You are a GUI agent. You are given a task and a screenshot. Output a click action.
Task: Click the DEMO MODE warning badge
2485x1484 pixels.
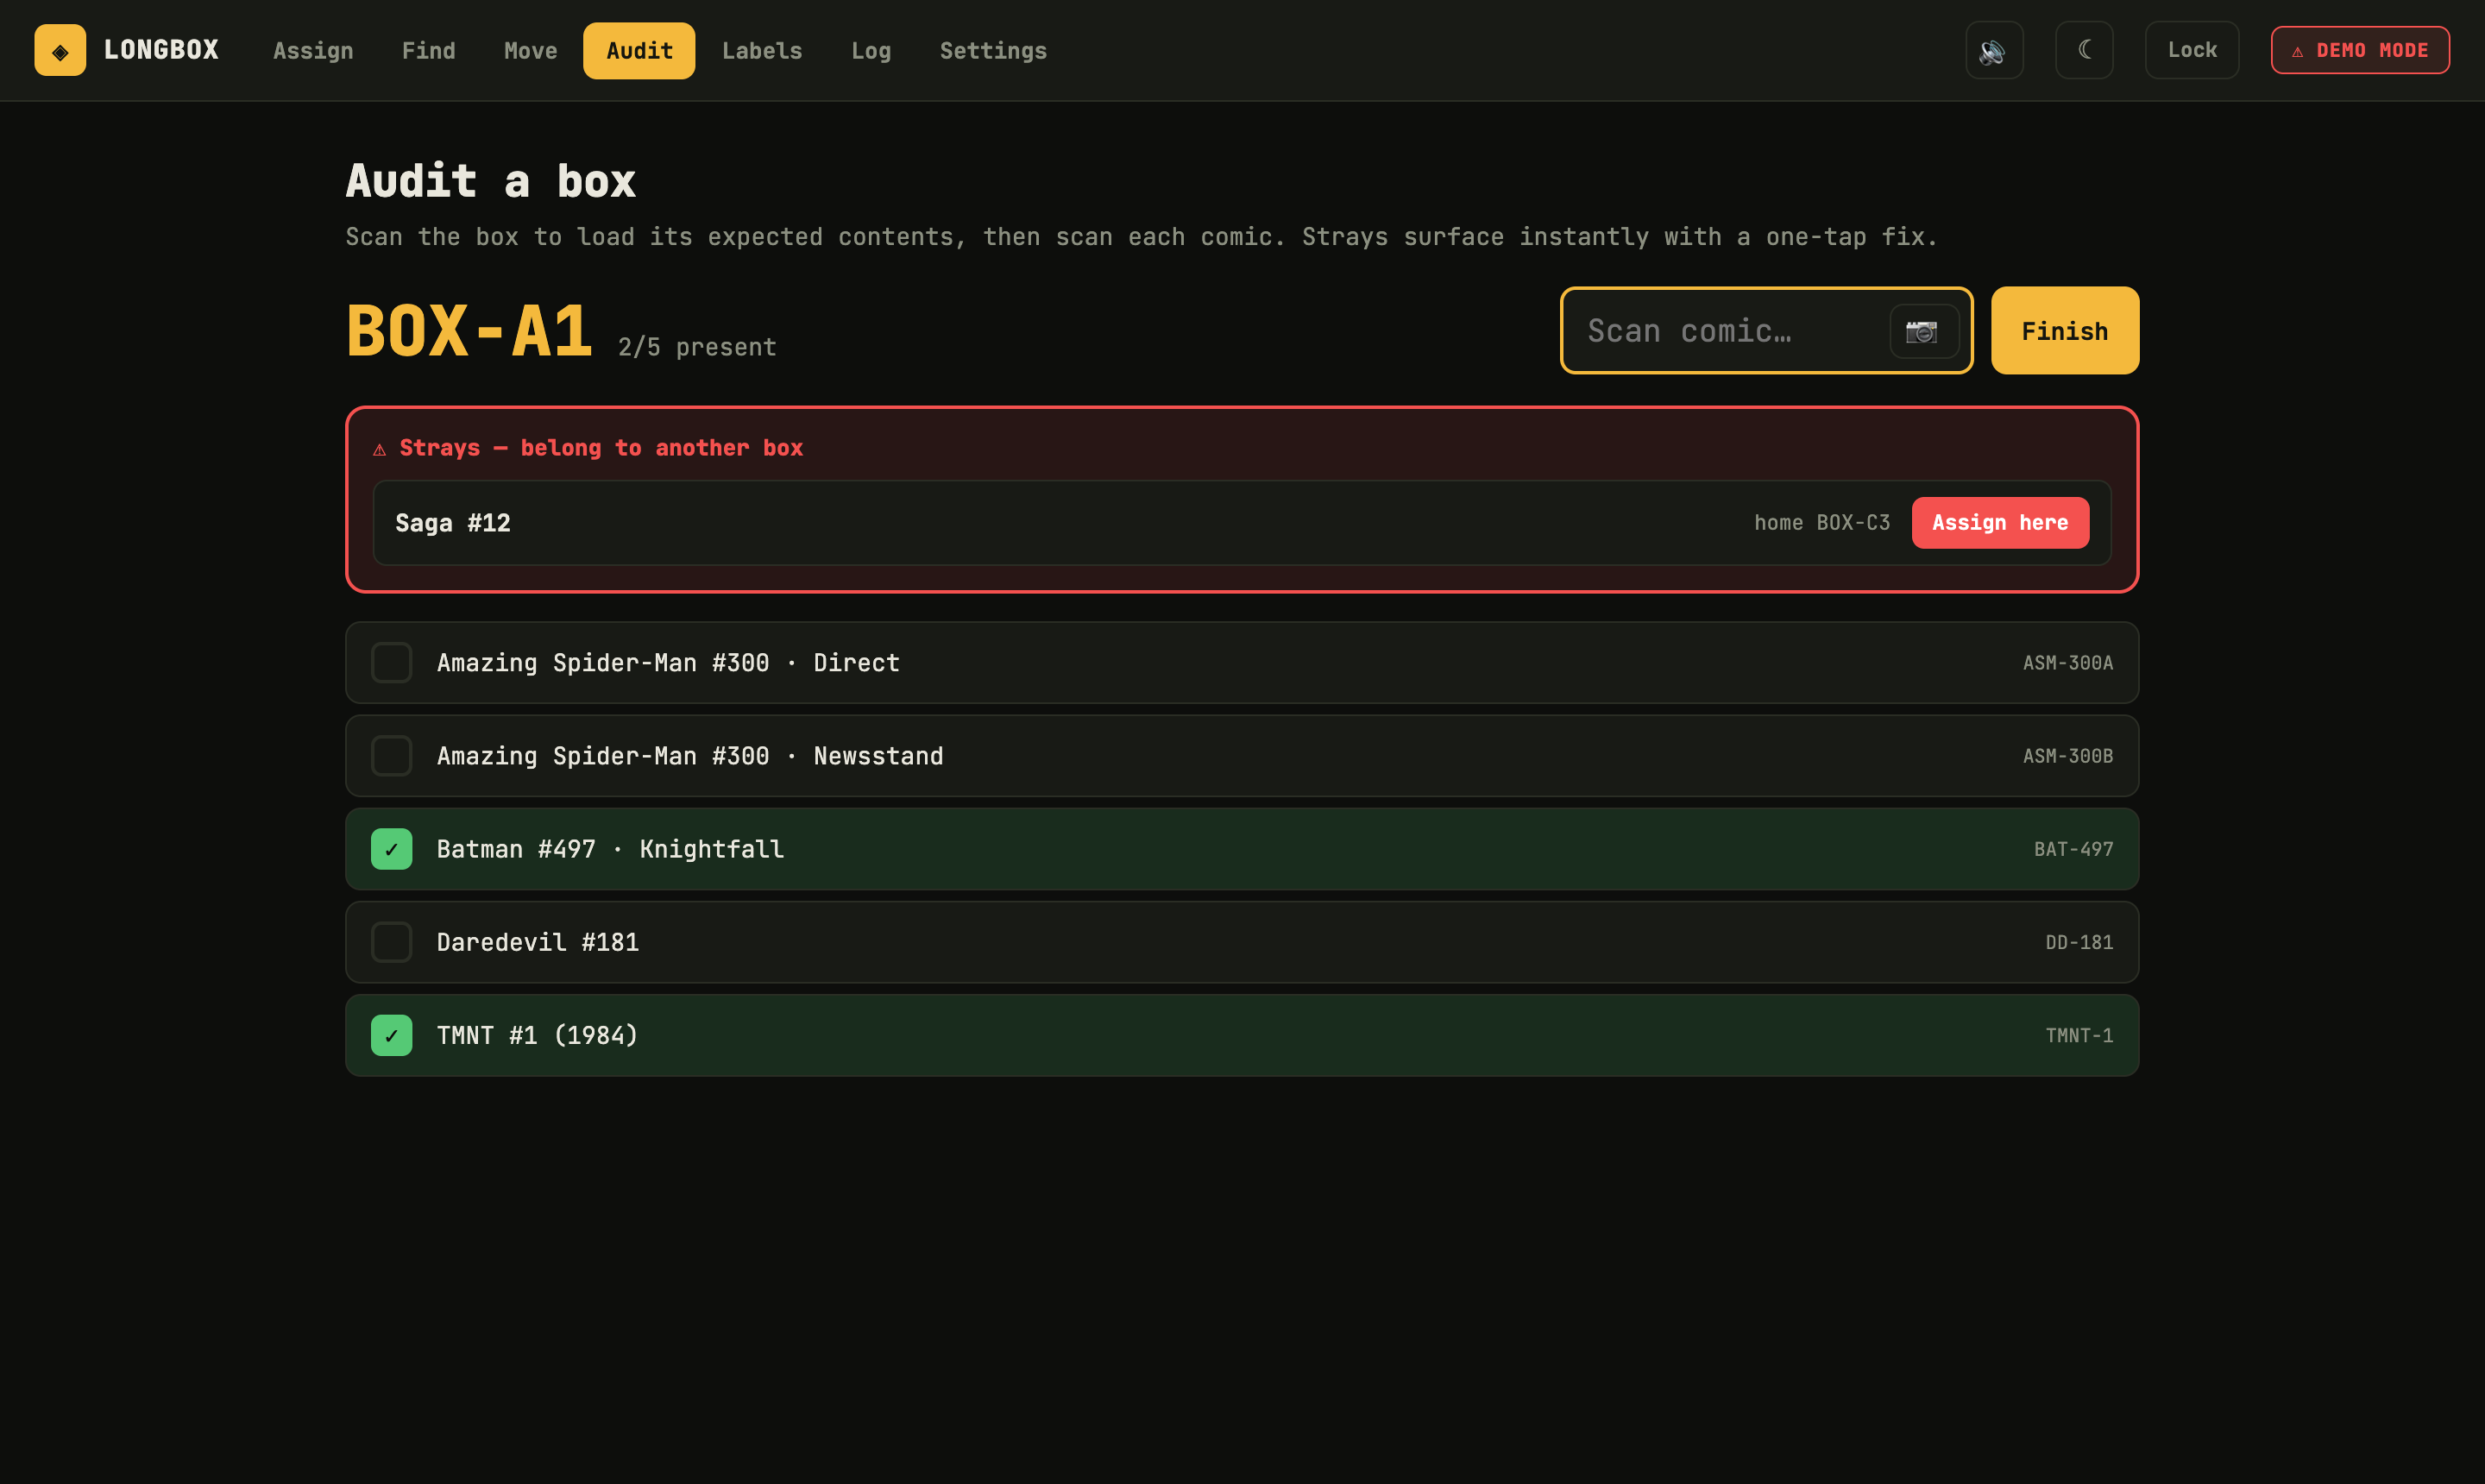point(2360,50)
